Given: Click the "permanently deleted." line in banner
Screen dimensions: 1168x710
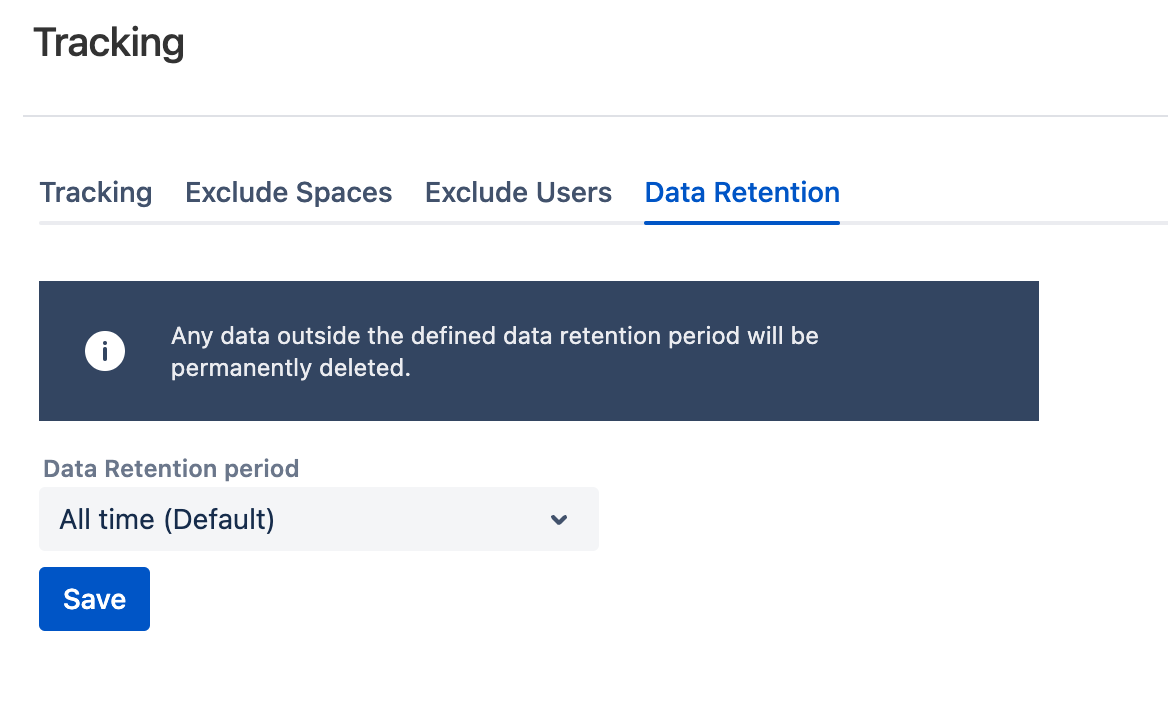Looking at the screenshot, I should pos(291,368).
